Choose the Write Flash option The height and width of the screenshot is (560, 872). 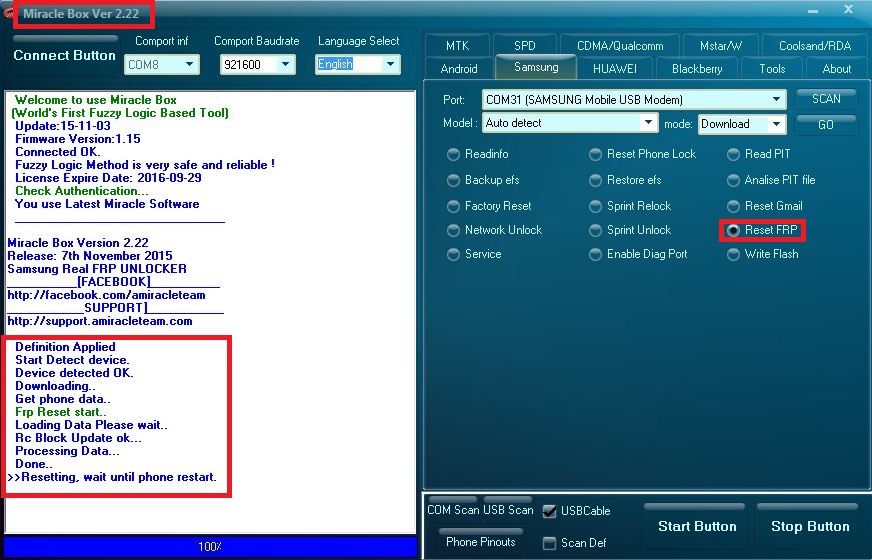coord(734,254)
